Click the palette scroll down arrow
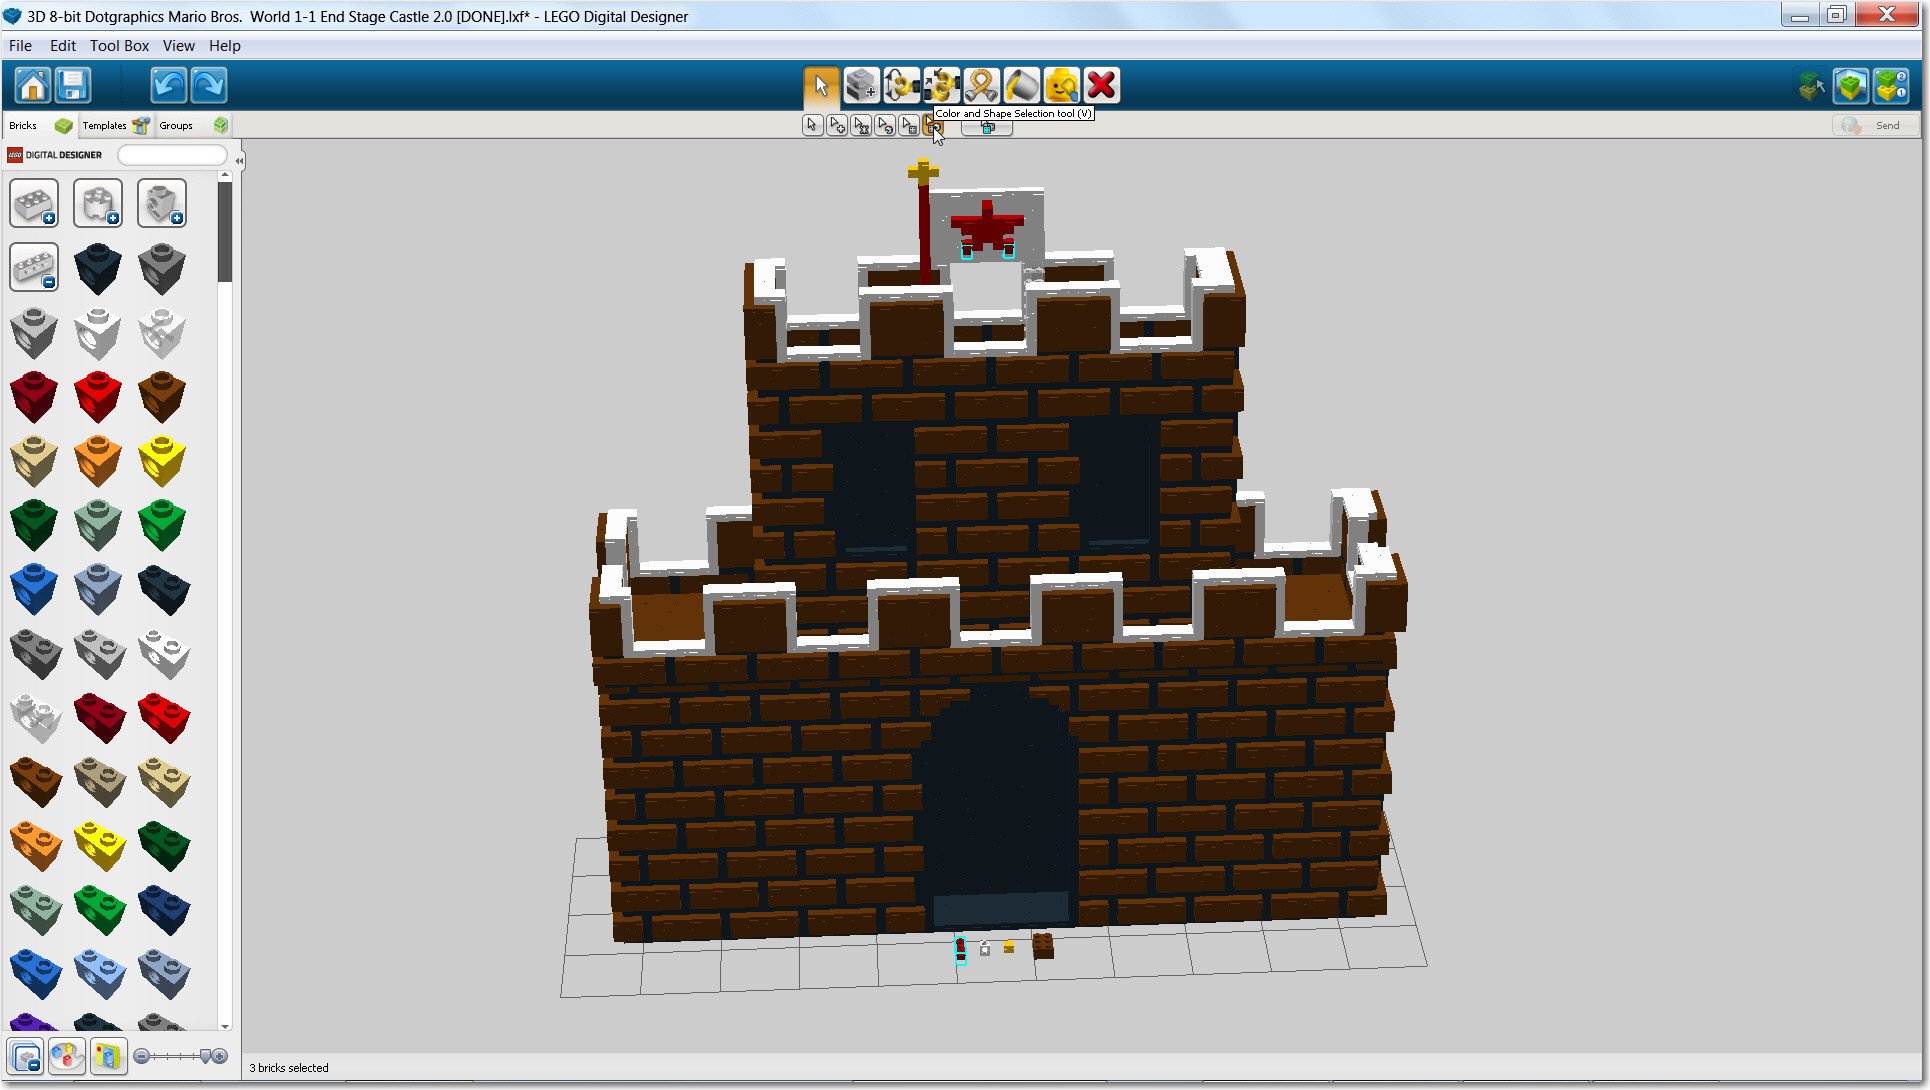The height and width of the screenshot is (1090, 1930). [225, 1026]
